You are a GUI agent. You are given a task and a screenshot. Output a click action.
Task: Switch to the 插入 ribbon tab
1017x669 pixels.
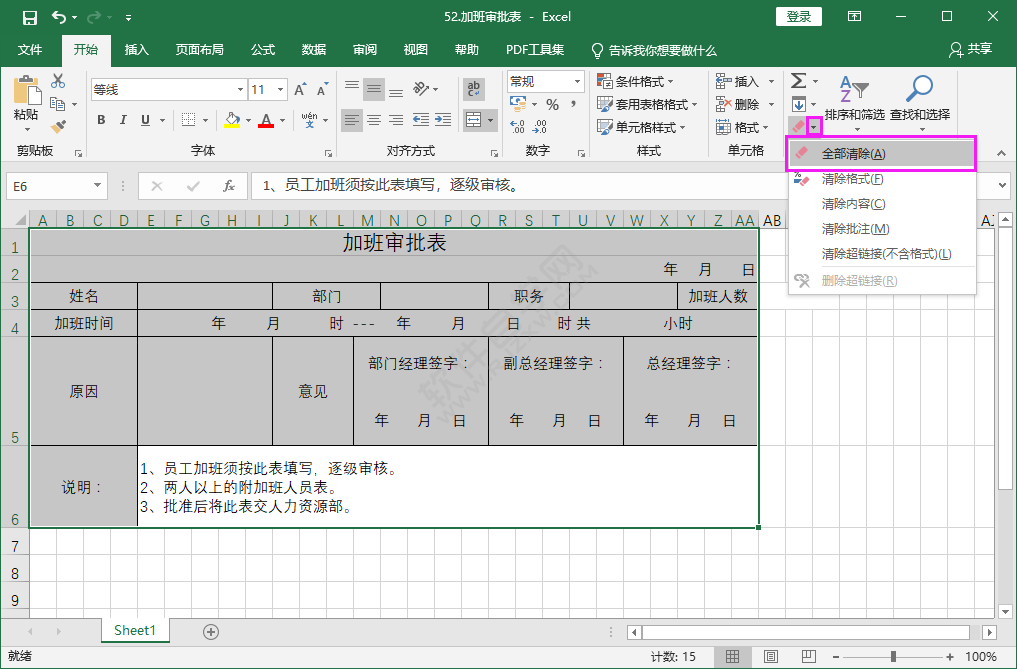pyautogui.click(x=136, y=50)
